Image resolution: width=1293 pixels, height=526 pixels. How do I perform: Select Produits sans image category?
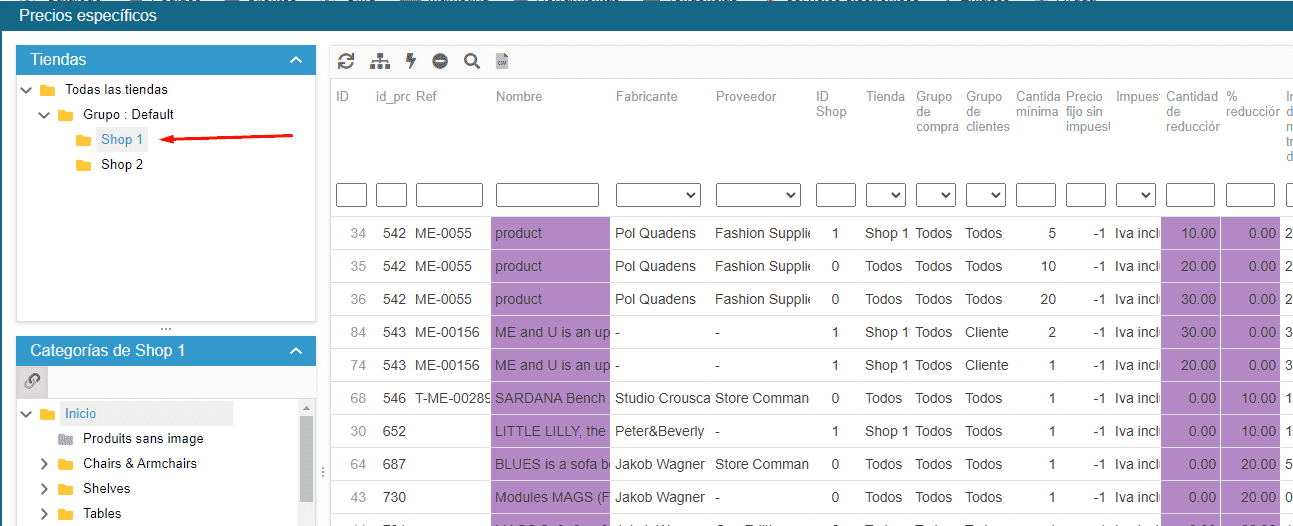coord(143,438)
